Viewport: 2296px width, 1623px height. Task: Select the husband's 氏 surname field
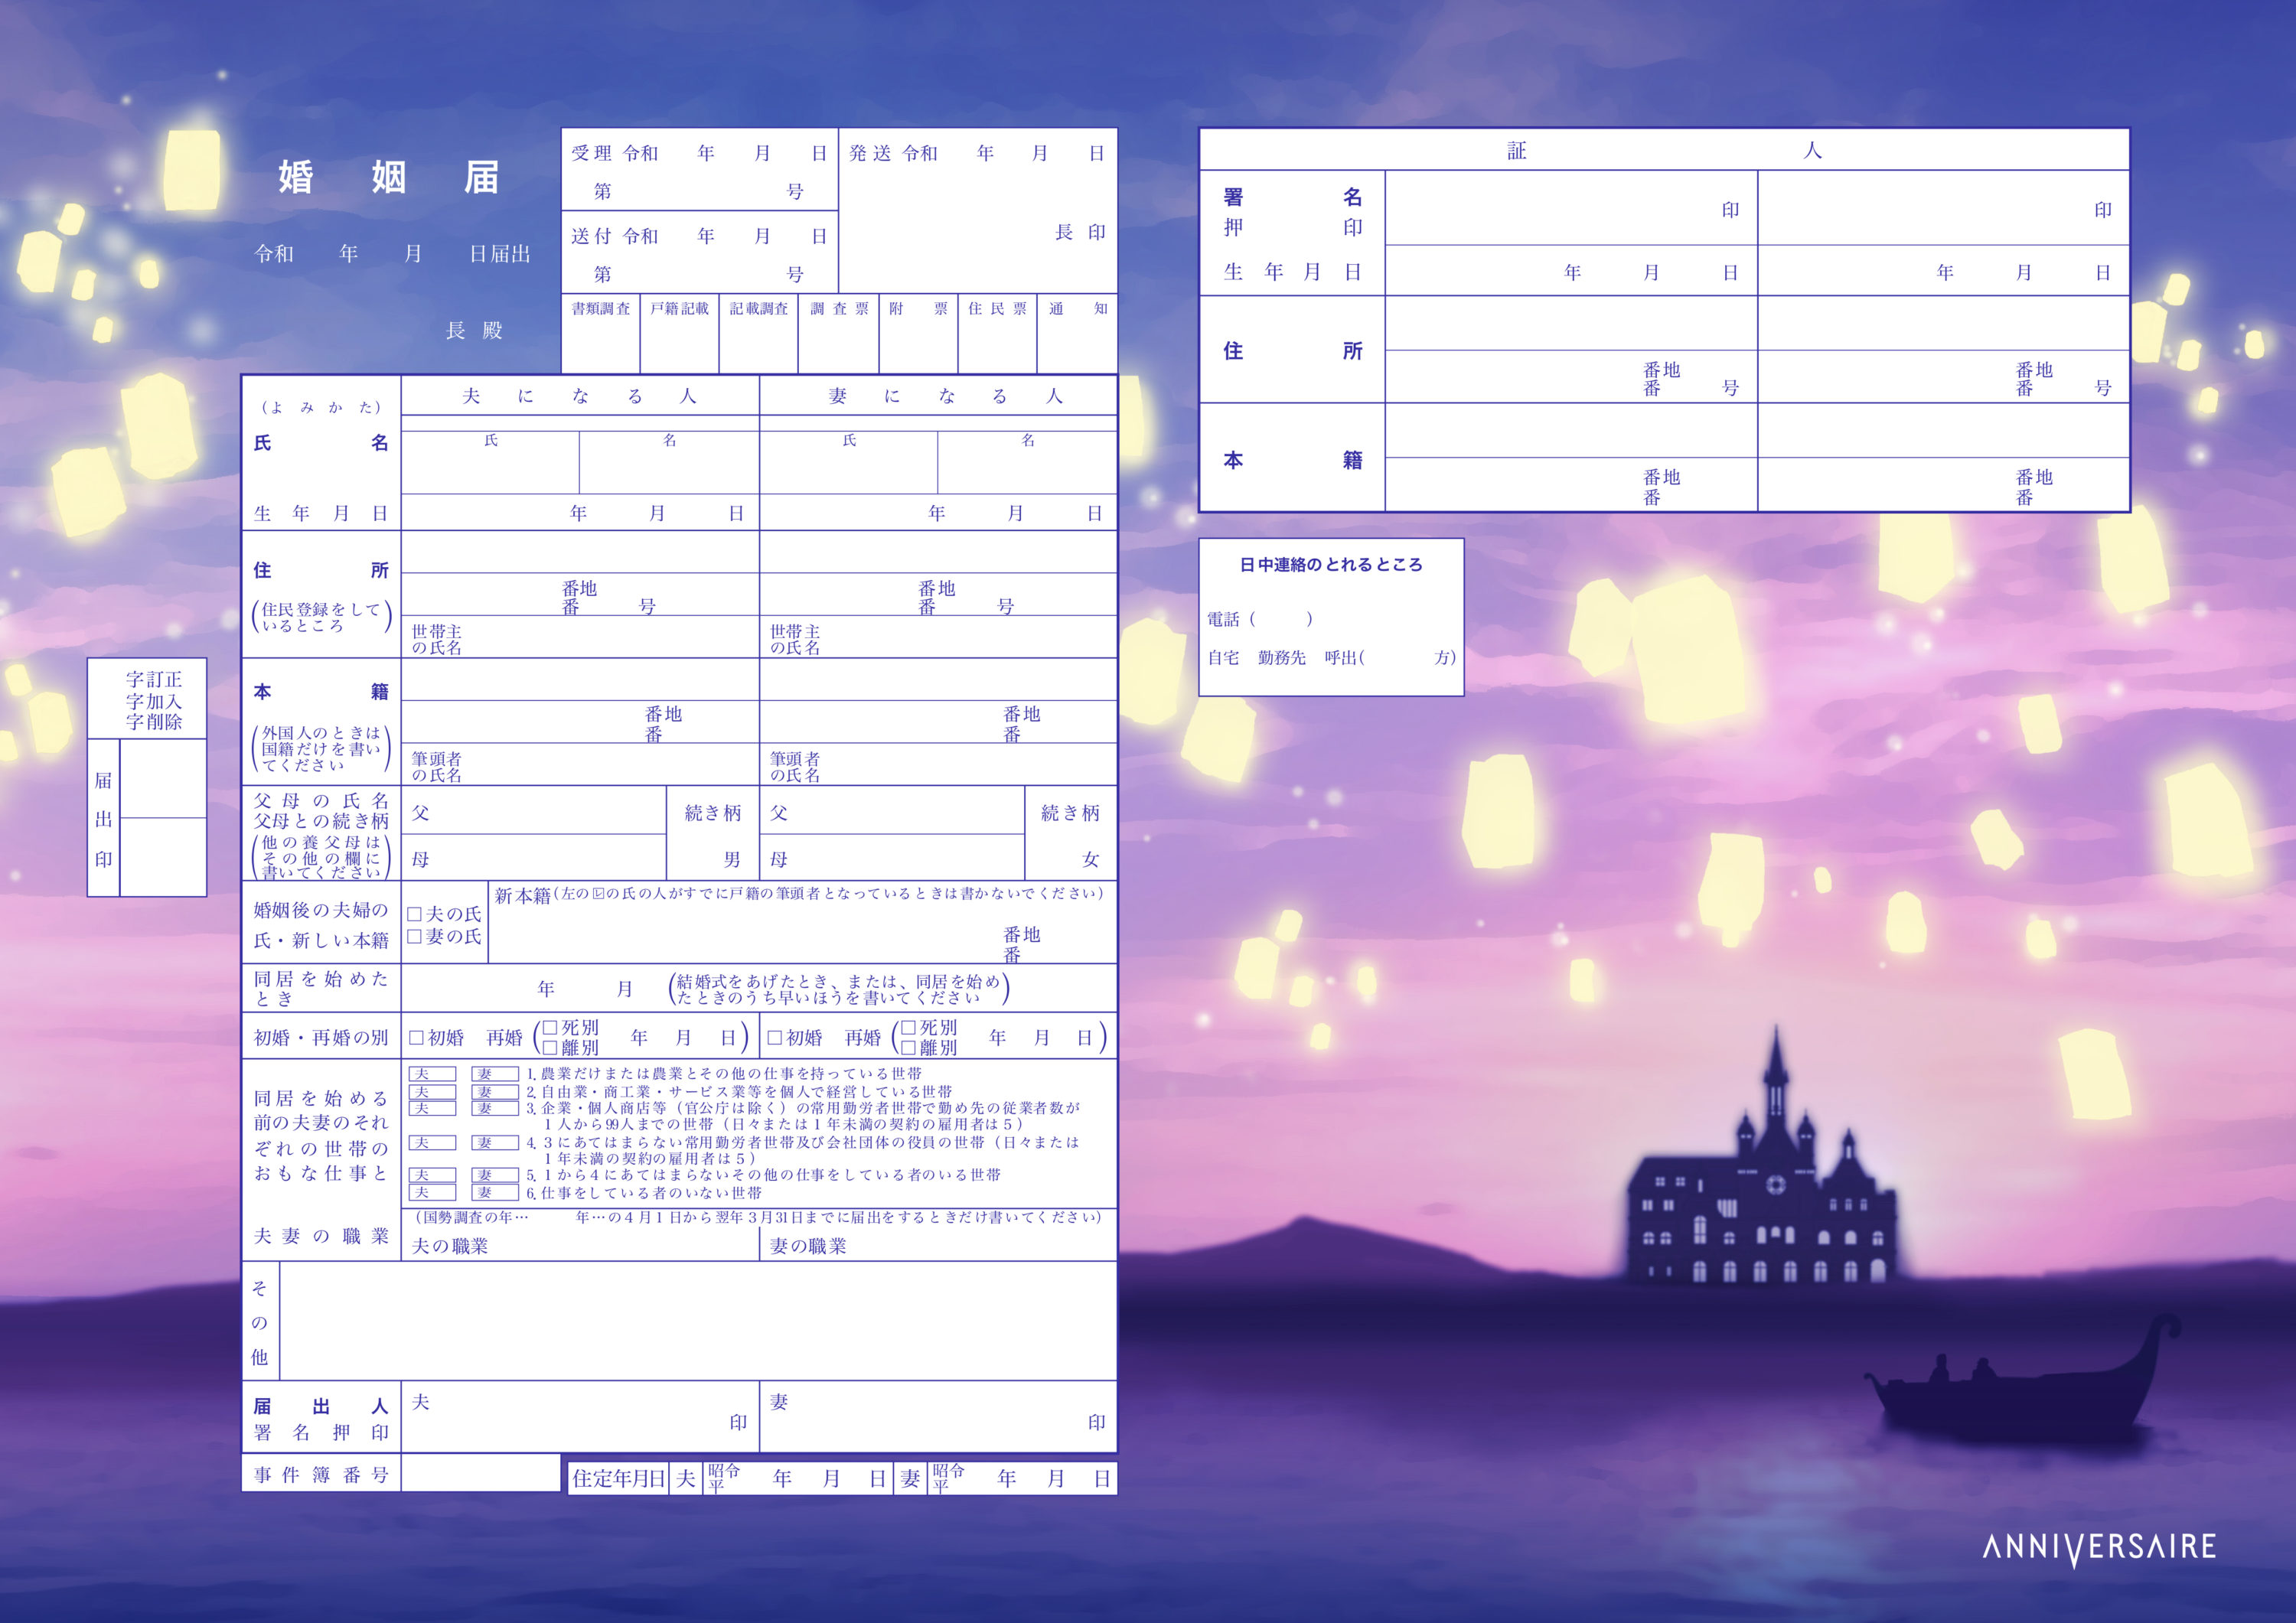(x=490, y=462)
